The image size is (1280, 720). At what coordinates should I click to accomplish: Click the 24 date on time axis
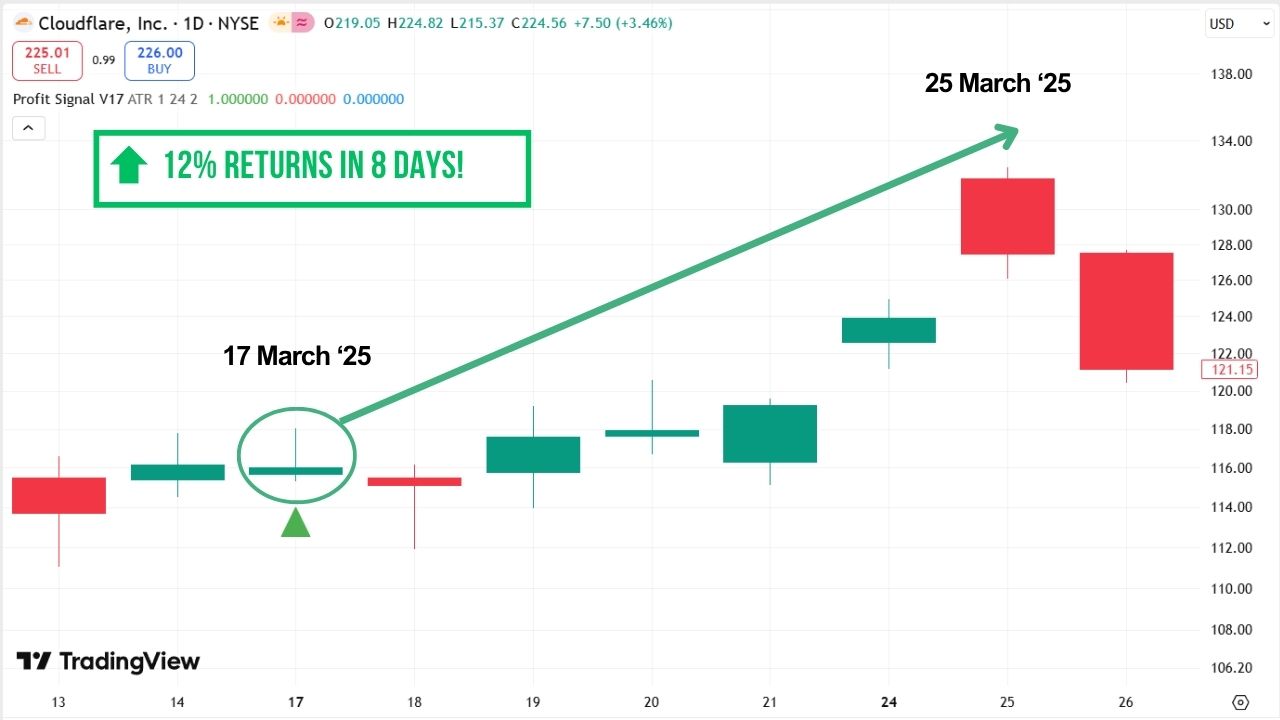click(889, 702)
